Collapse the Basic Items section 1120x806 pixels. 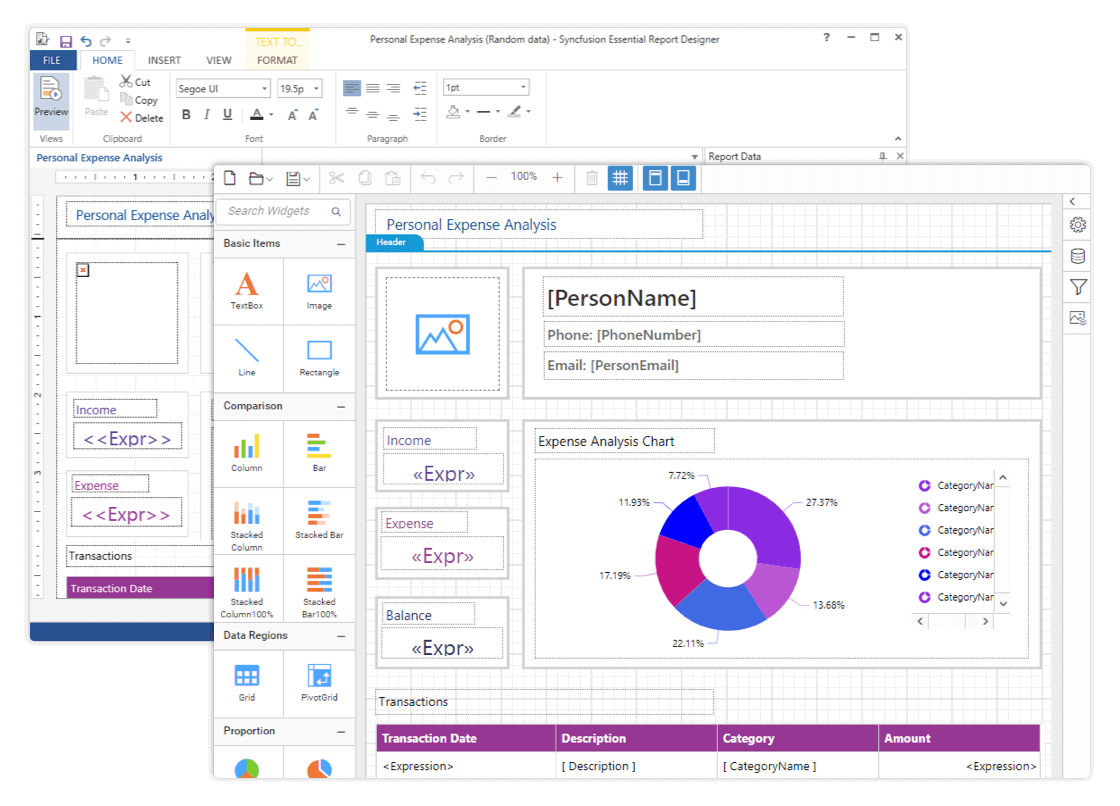pos(341,244)
